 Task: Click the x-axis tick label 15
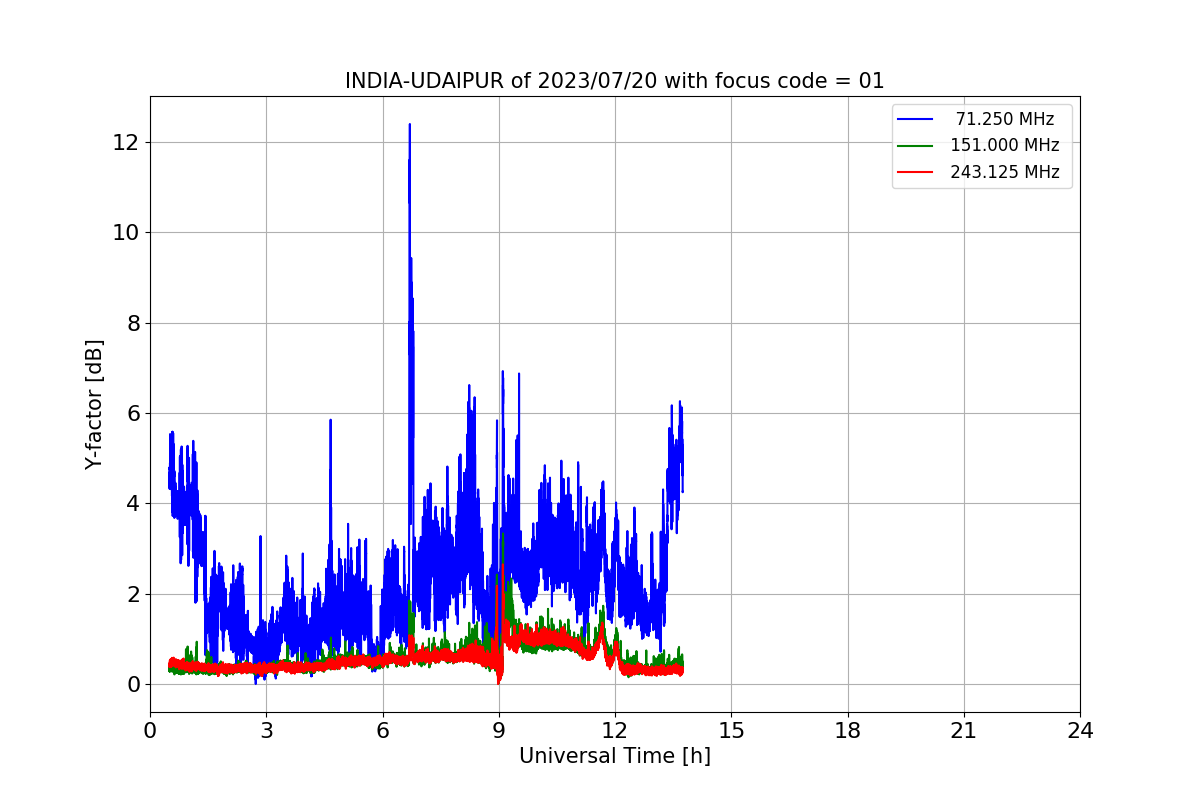click(x=731, y=731)
